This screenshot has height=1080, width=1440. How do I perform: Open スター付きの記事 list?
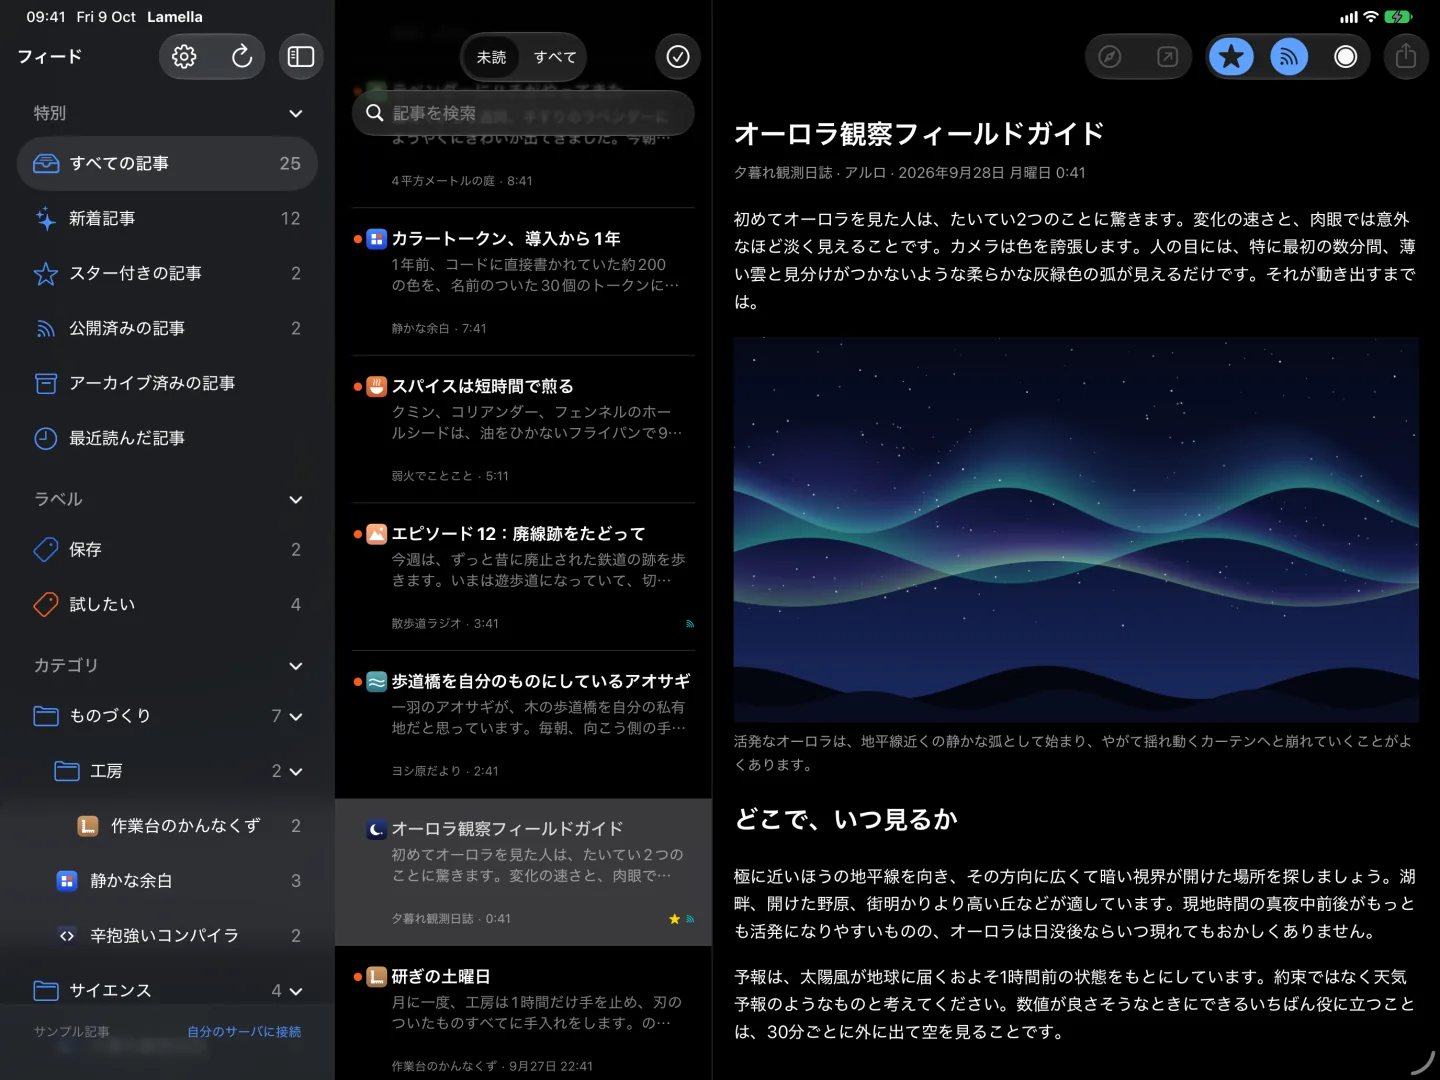167,273
